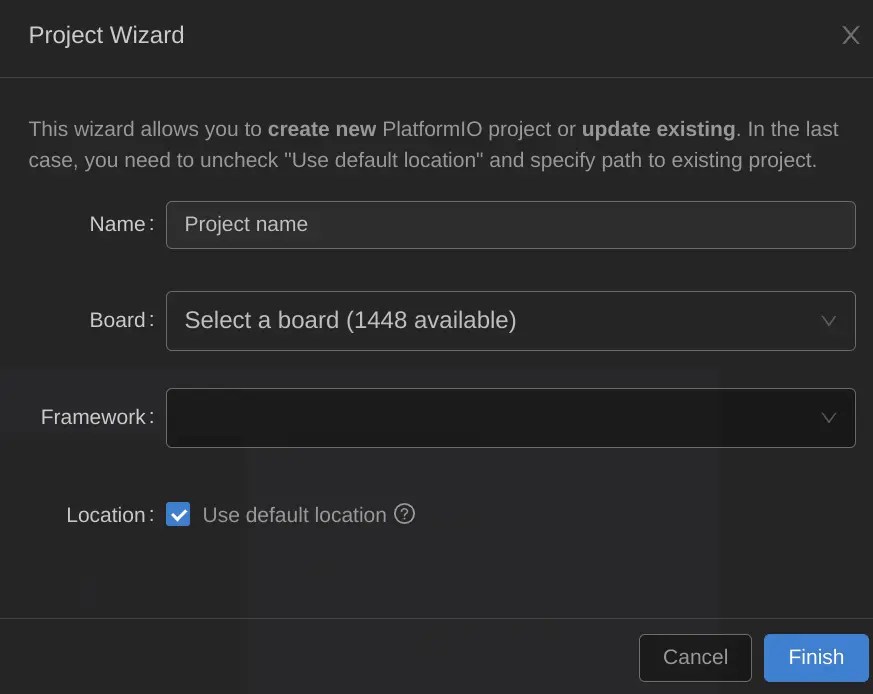Select a board from 1448 available boards
This screenshot has height=694, width=873.
[x=510, y=320]
